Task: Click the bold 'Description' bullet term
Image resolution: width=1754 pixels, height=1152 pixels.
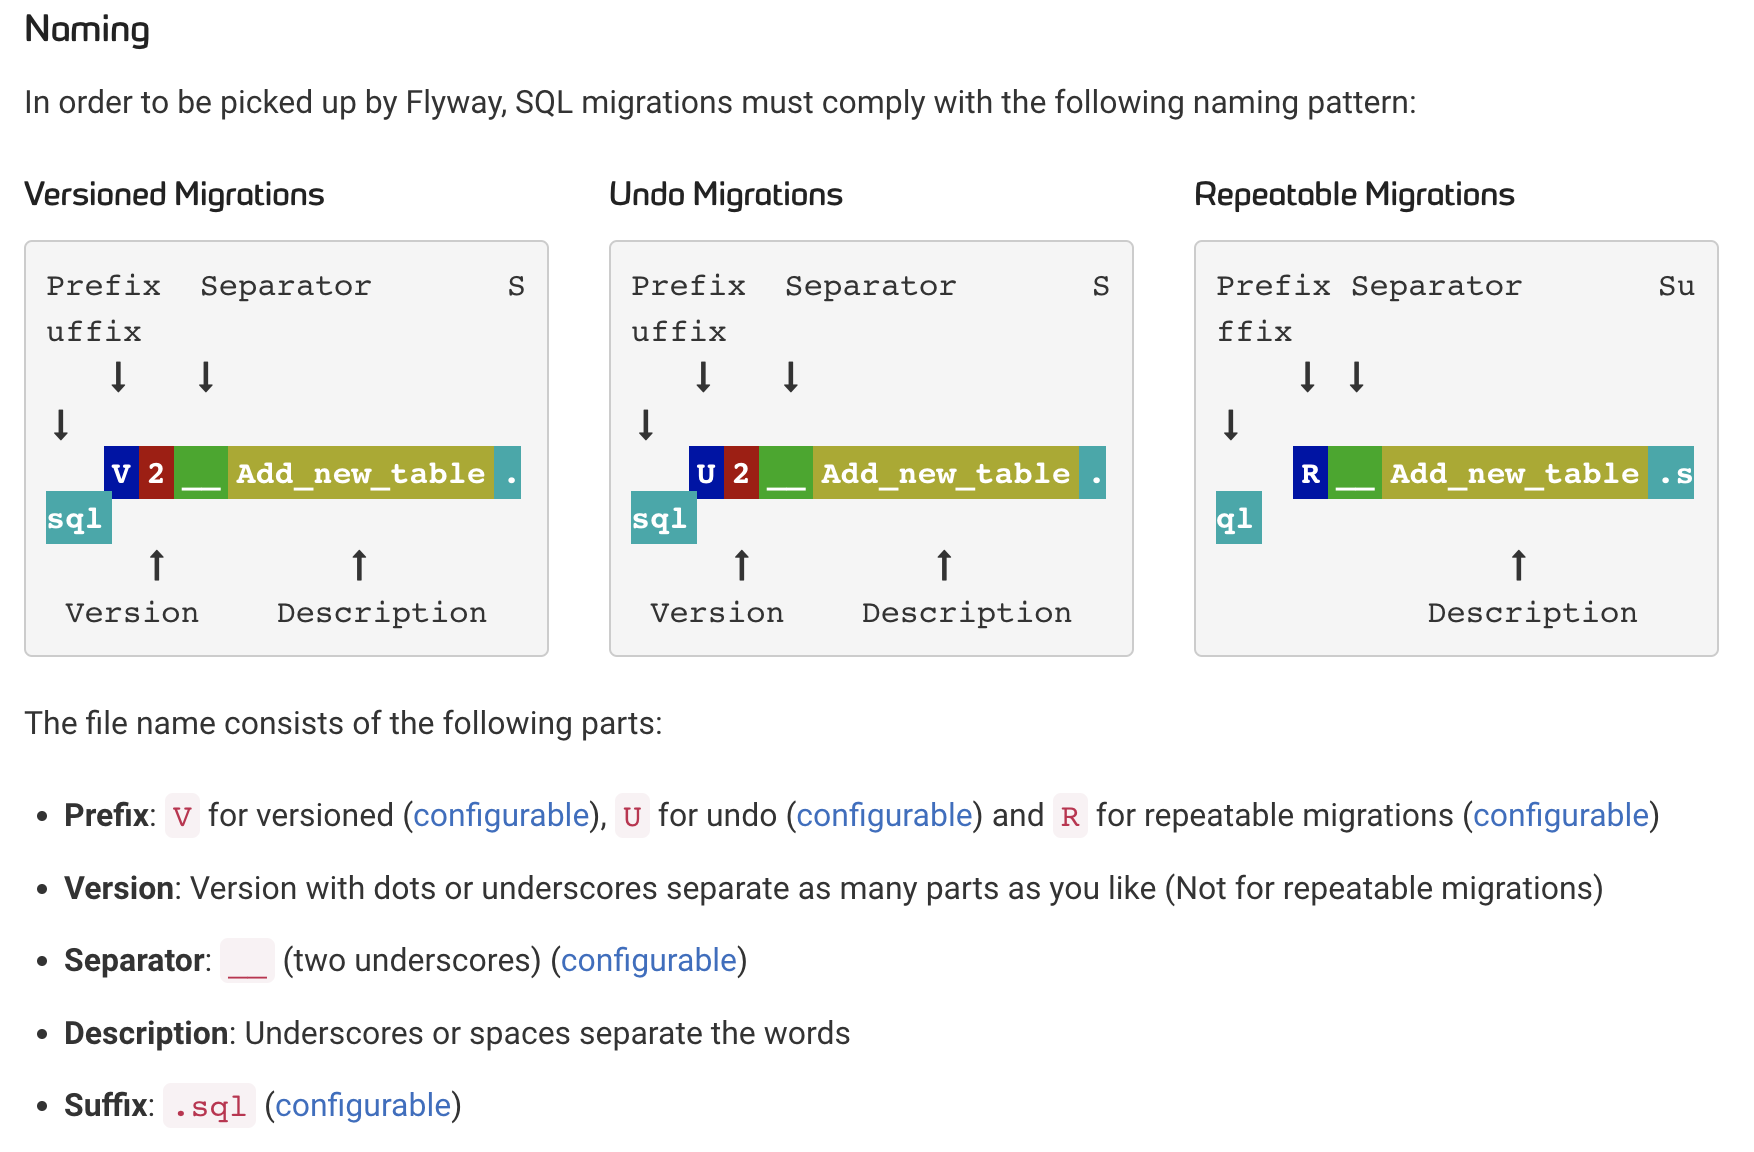Action: (x=146, y=1034)
